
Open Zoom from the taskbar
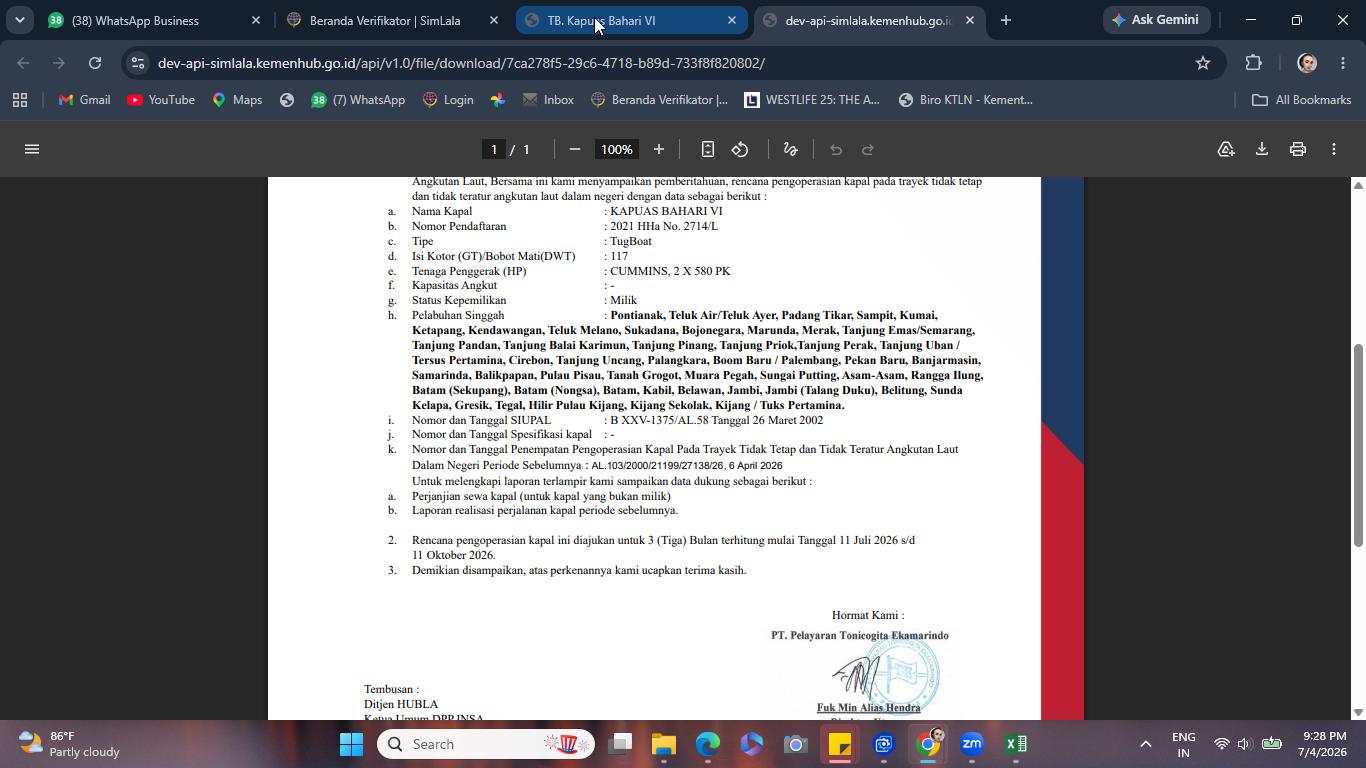tap(972, 744)
